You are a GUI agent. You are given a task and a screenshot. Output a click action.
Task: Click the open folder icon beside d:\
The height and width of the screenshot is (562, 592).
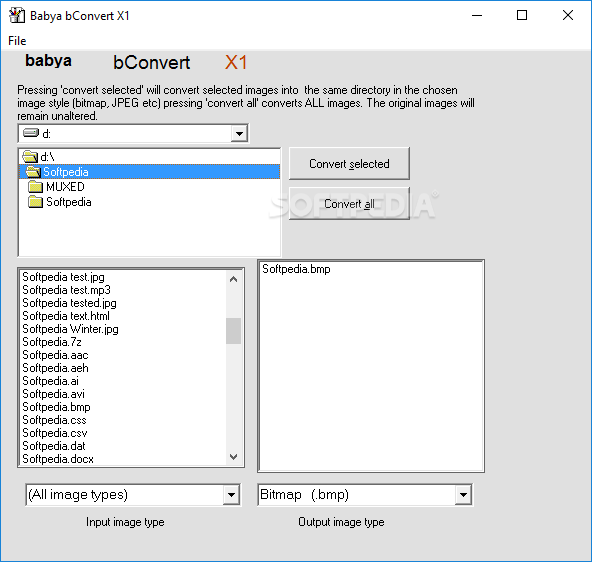tap(30, 156)
